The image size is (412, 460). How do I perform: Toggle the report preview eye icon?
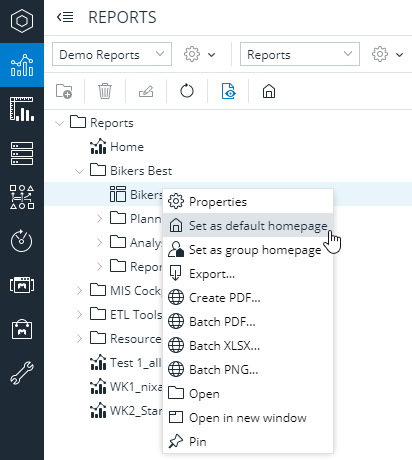click(x=228, y=91)
